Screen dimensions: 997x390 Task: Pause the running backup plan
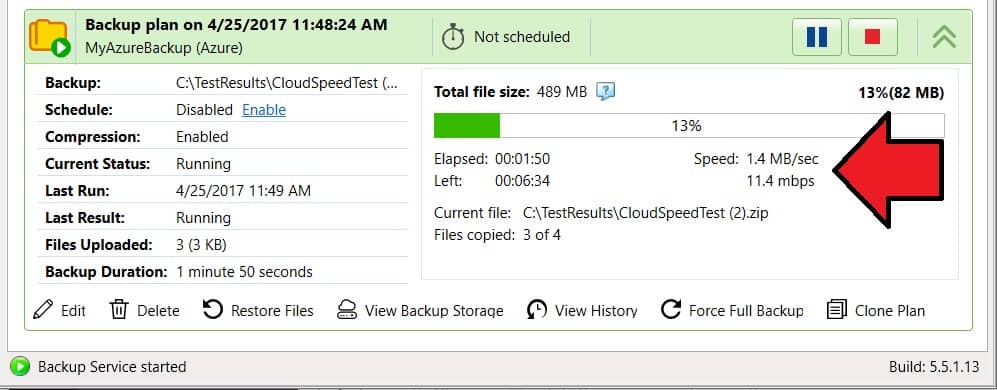816,37
